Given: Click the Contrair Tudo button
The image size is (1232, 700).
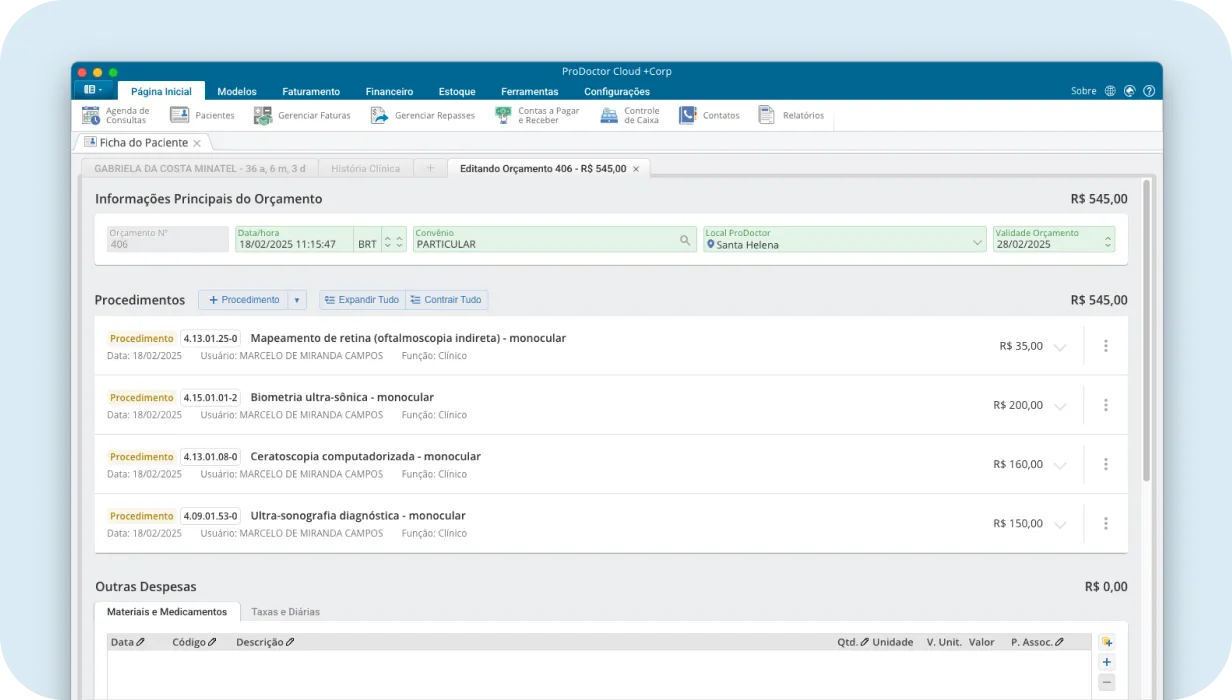Looking at the screenshot, I should pos(446,300).
